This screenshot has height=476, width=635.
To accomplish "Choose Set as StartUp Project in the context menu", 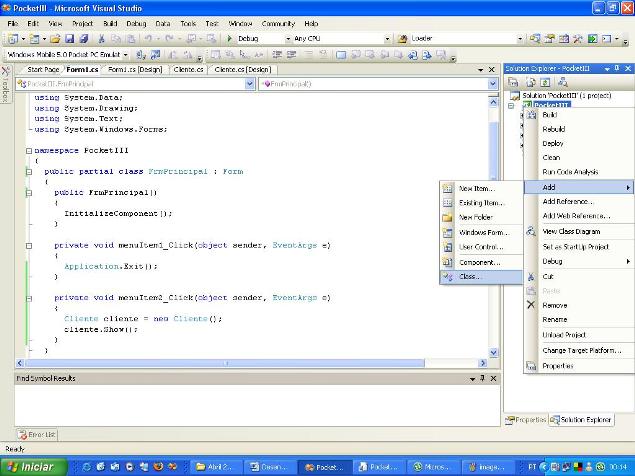I will [575, 247].
